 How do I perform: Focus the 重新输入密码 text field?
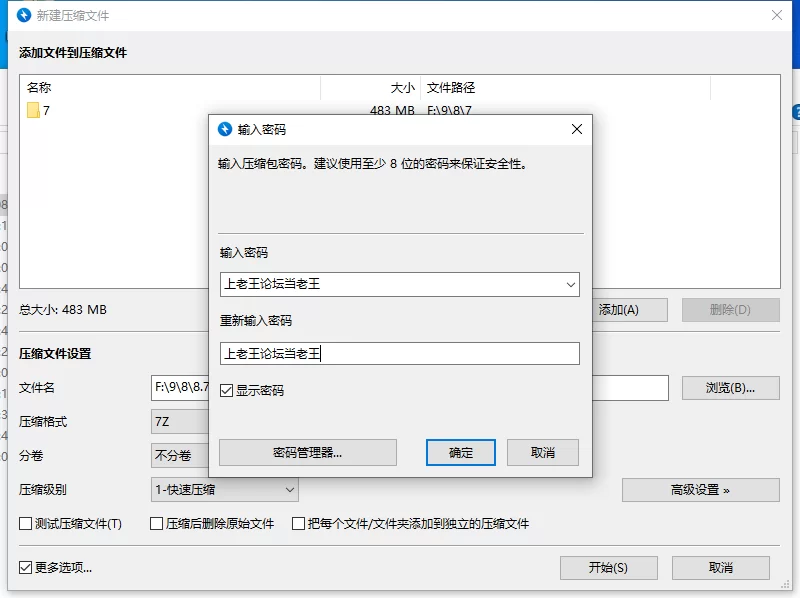(399, 354)
